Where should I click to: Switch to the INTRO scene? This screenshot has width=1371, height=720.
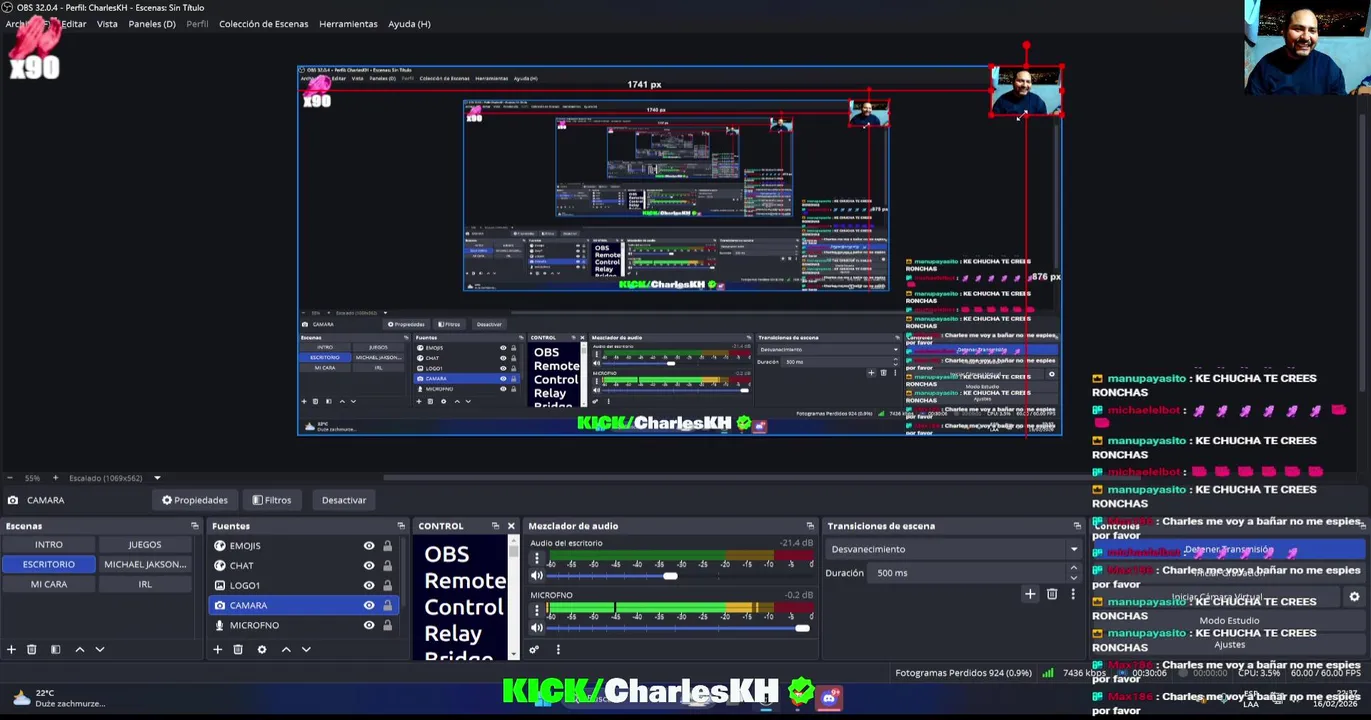49,545
